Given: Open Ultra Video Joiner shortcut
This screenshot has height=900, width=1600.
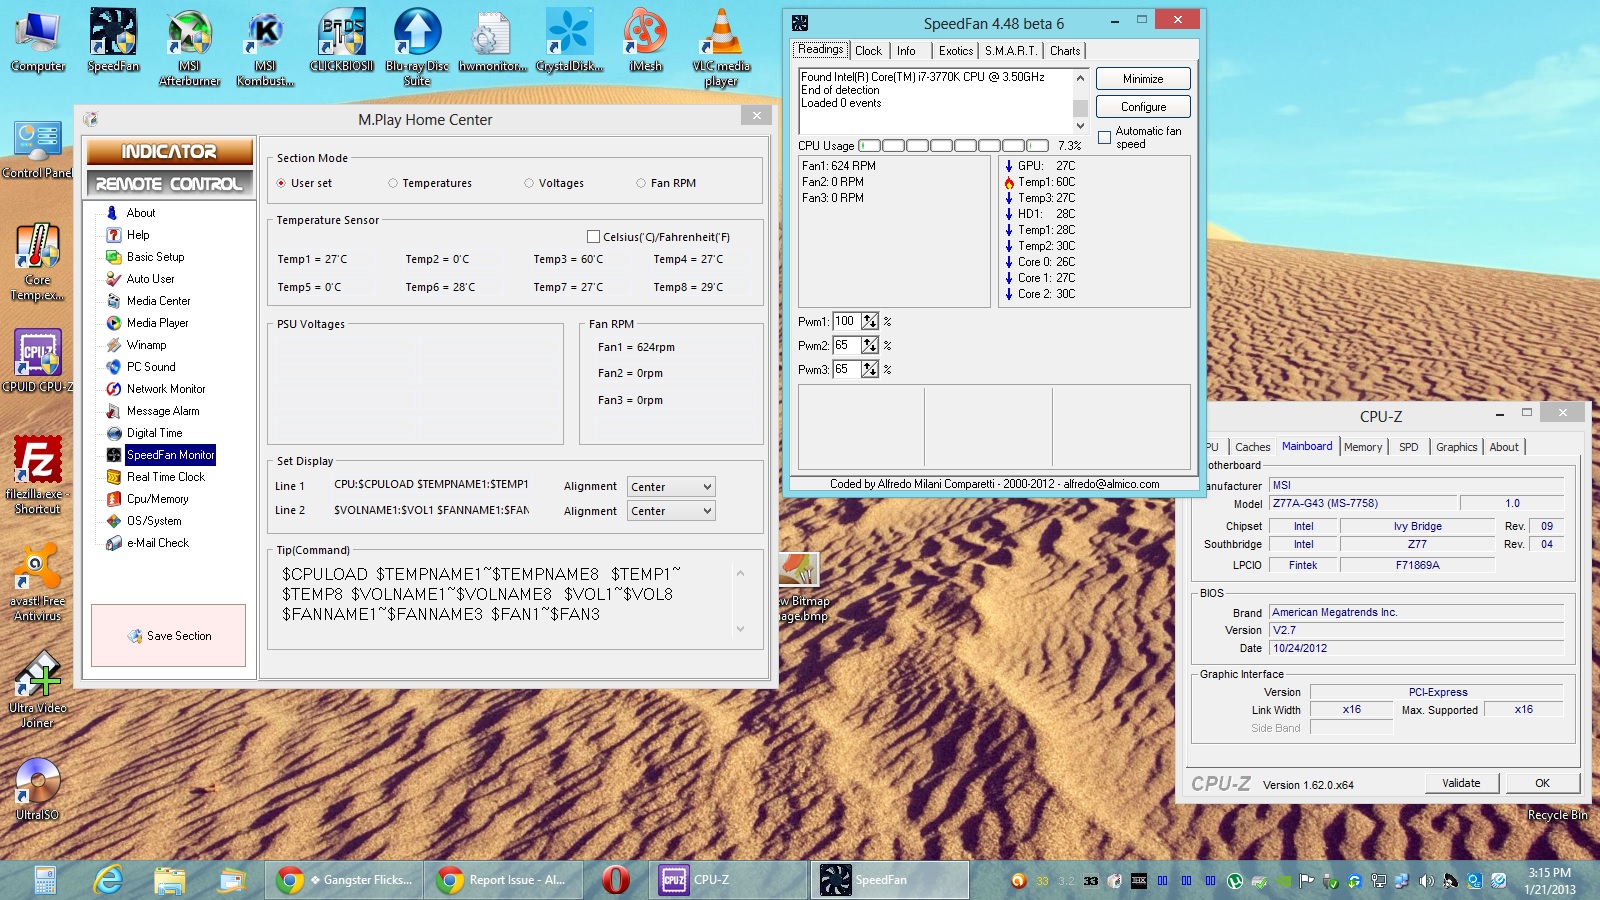Looking at the screenshot, I should (x=37, y=690).
